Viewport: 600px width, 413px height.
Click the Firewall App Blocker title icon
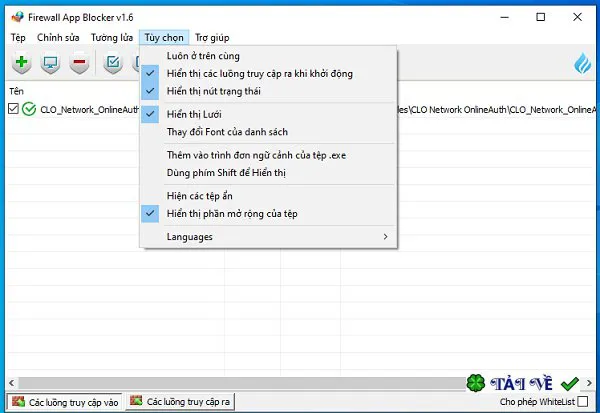(x=17, y=17)
